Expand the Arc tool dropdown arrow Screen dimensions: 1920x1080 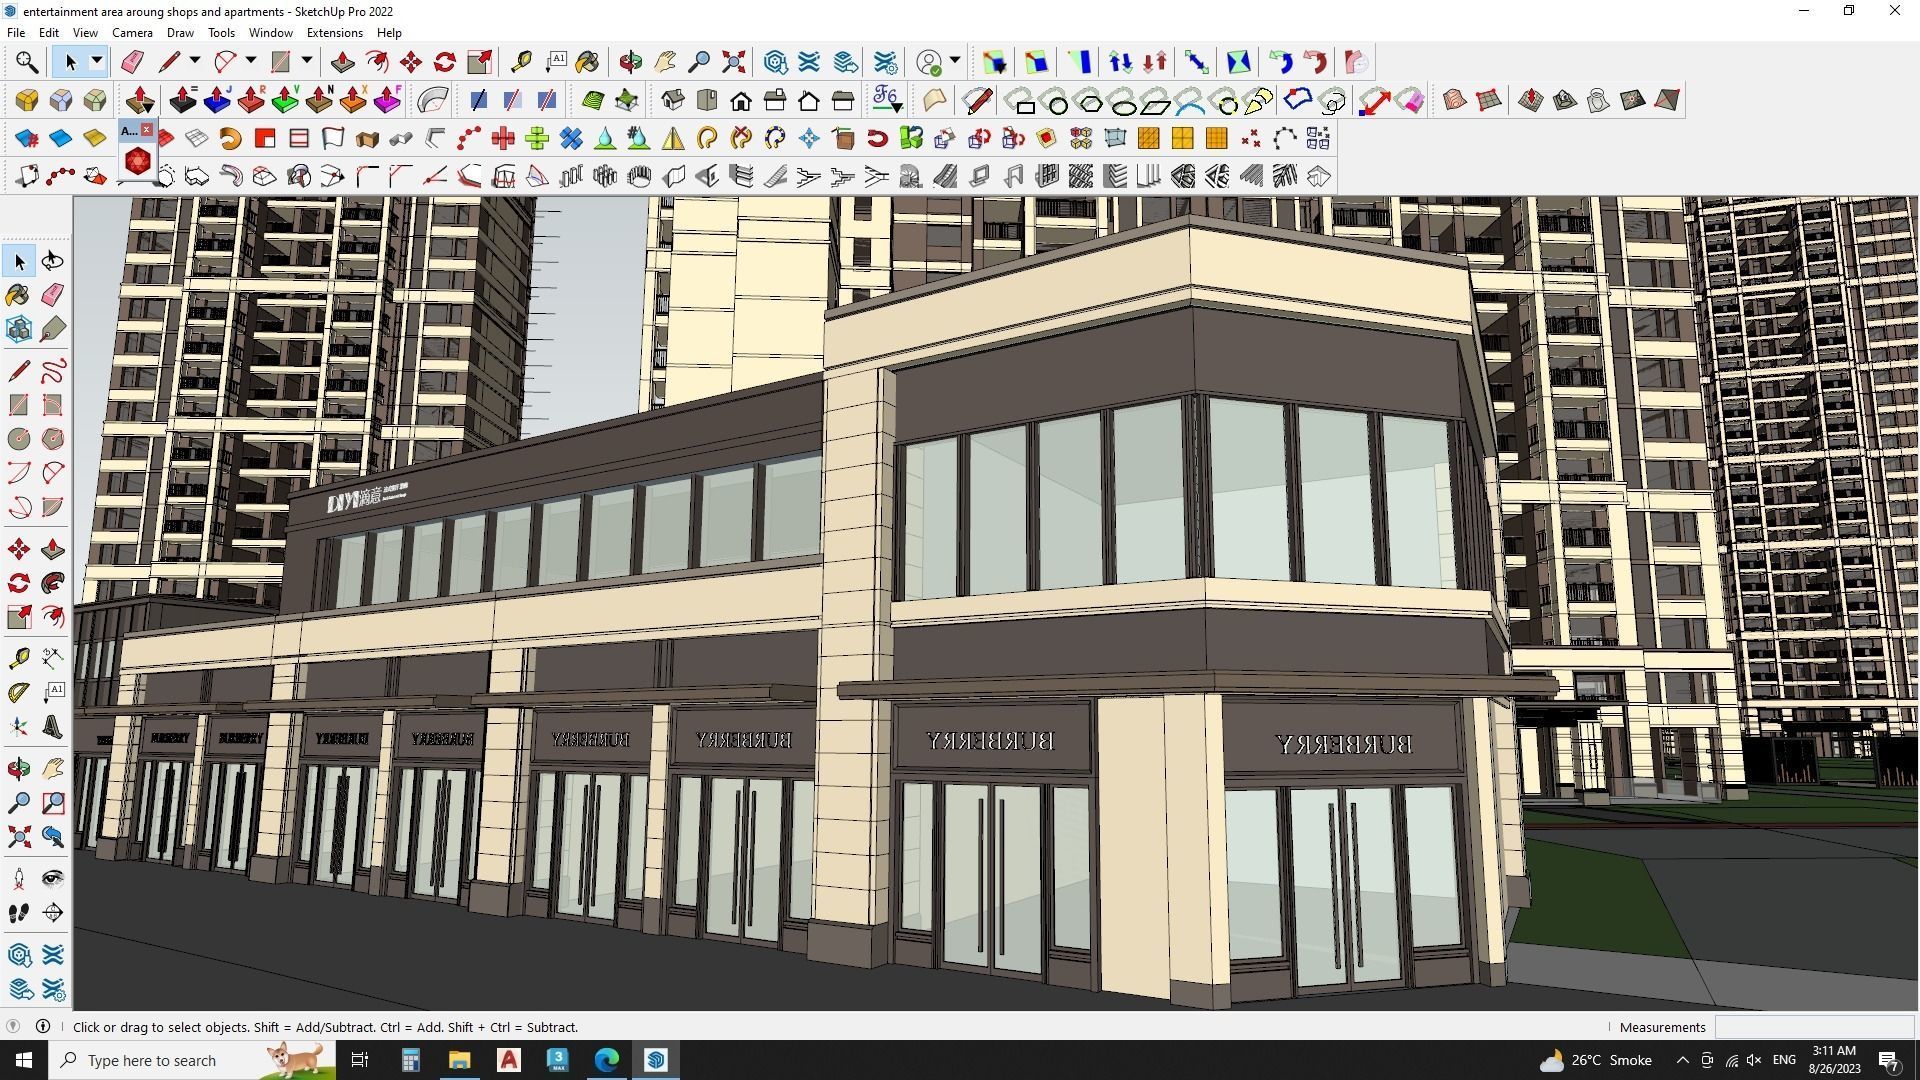[x=251, y=62]
